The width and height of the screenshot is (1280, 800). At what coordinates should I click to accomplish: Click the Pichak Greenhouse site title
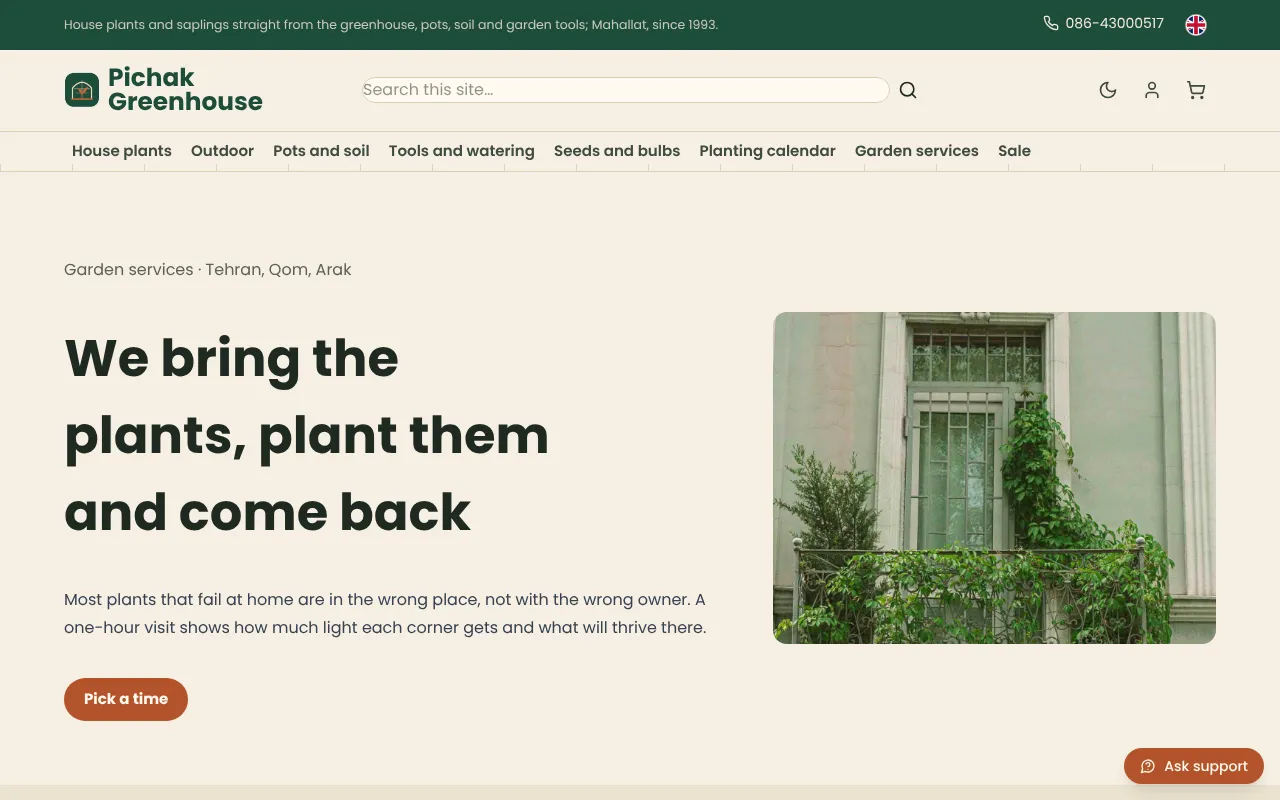pyautogui.click(x=185, y=90)
